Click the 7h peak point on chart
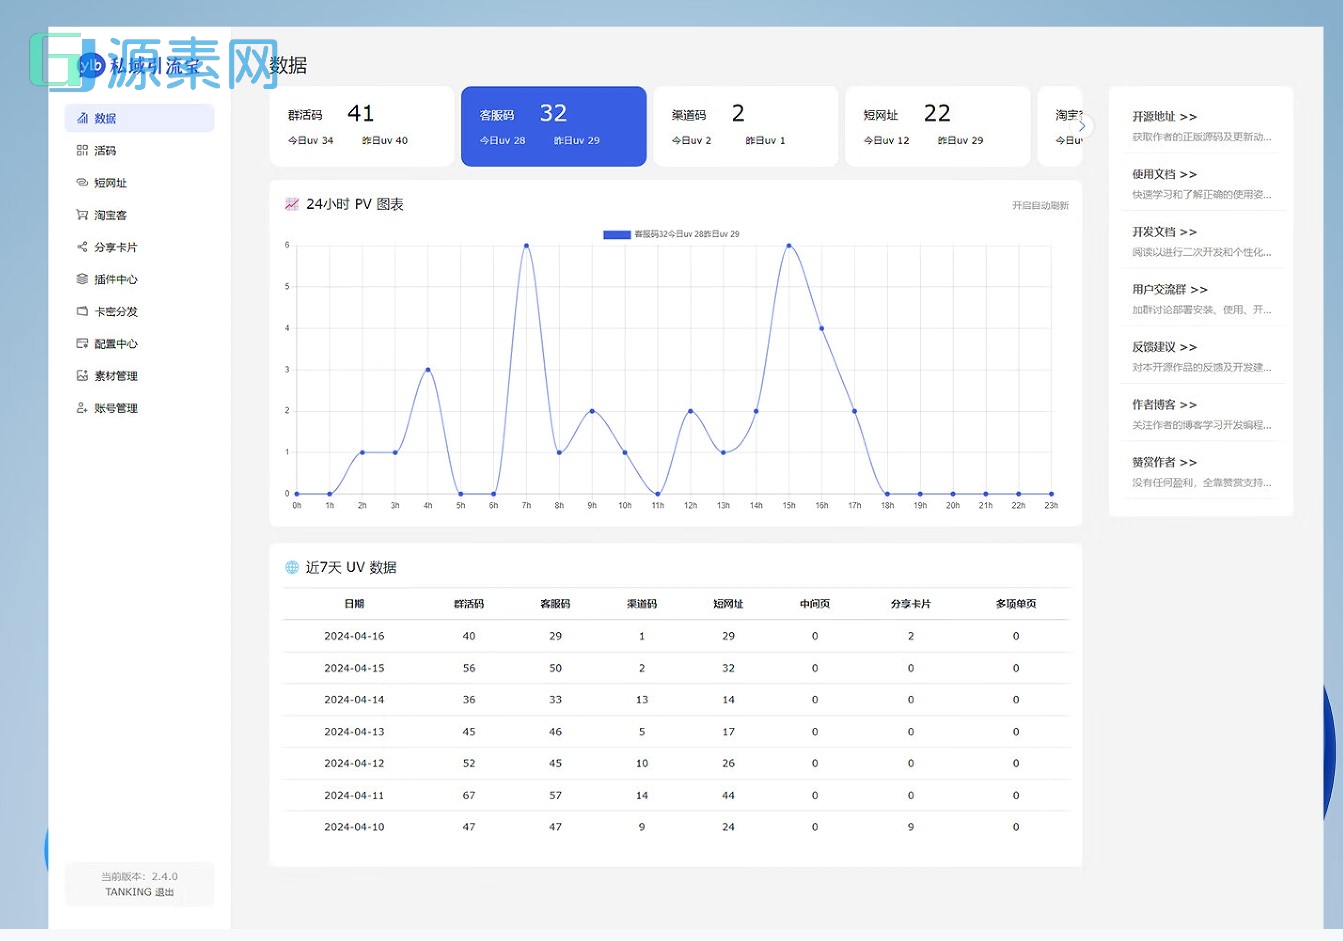This screenshot has width=1343, height=941. pos(526,245)
